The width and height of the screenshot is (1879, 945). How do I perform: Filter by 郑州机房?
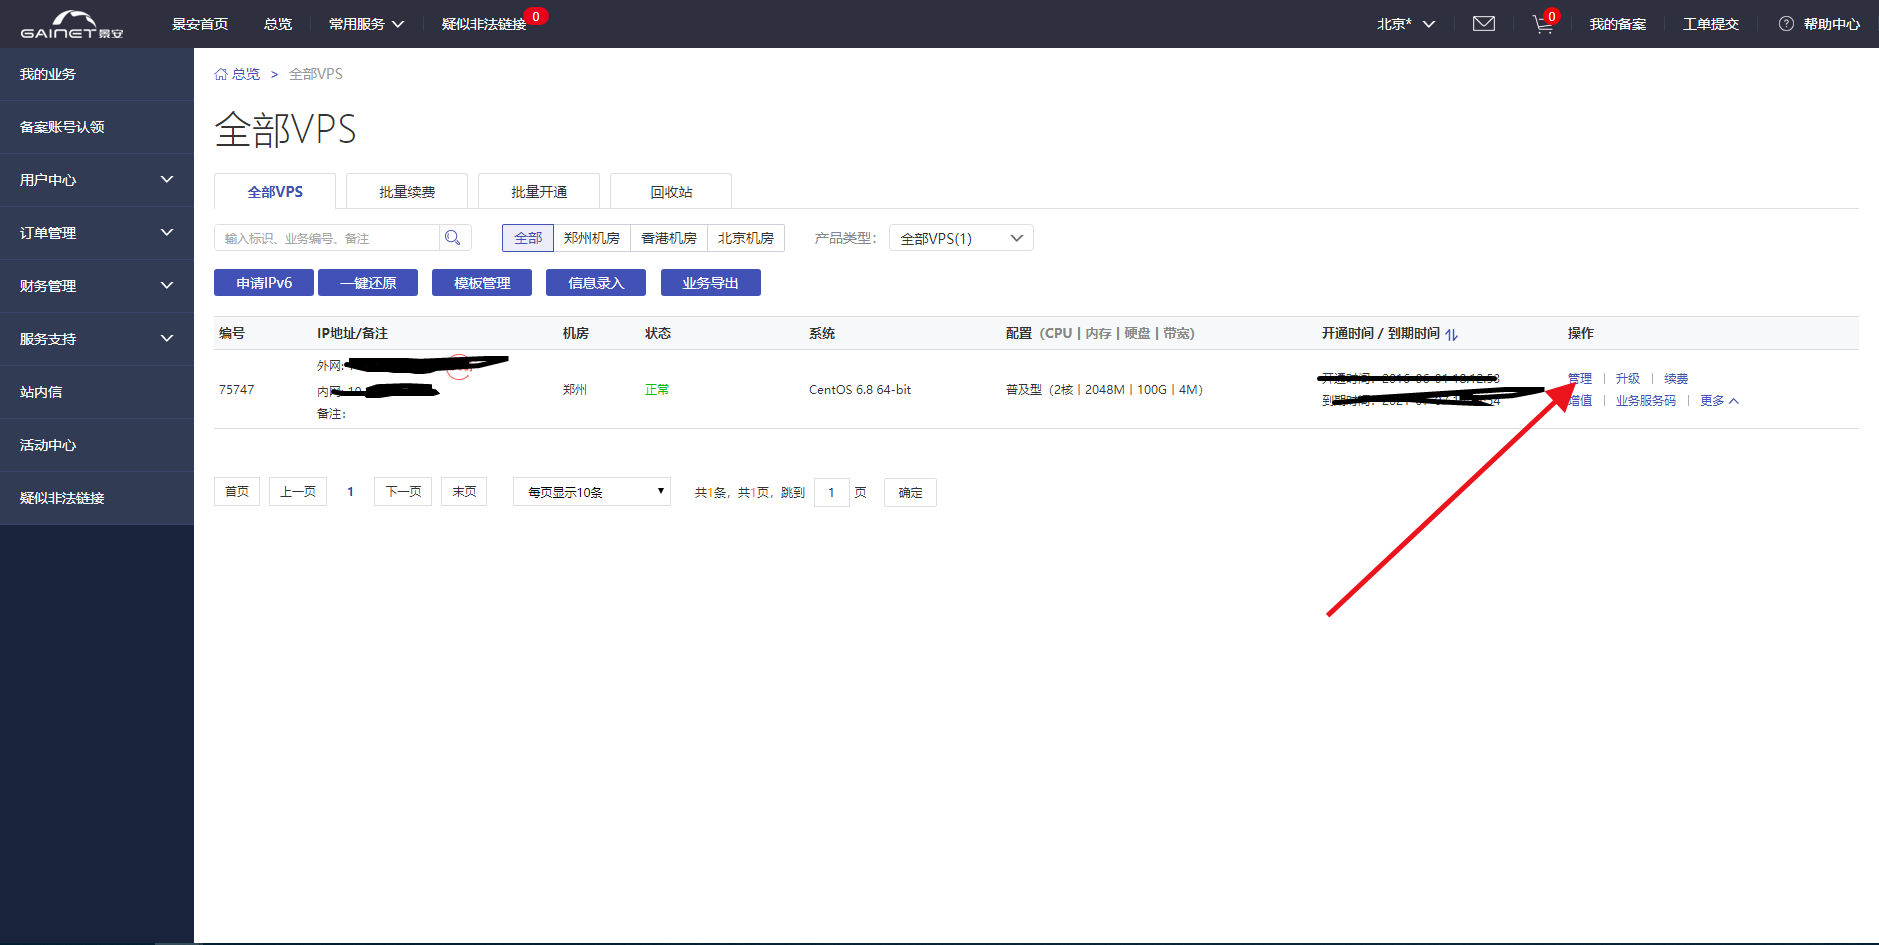pos(592,238)
